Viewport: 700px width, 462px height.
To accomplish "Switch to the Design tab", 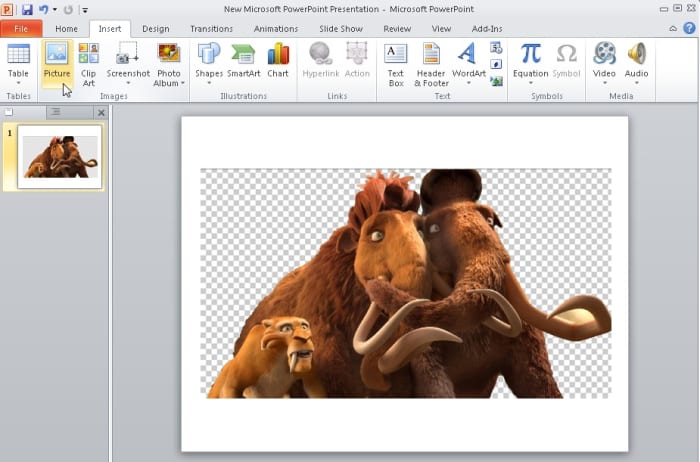I will [156, 29].
